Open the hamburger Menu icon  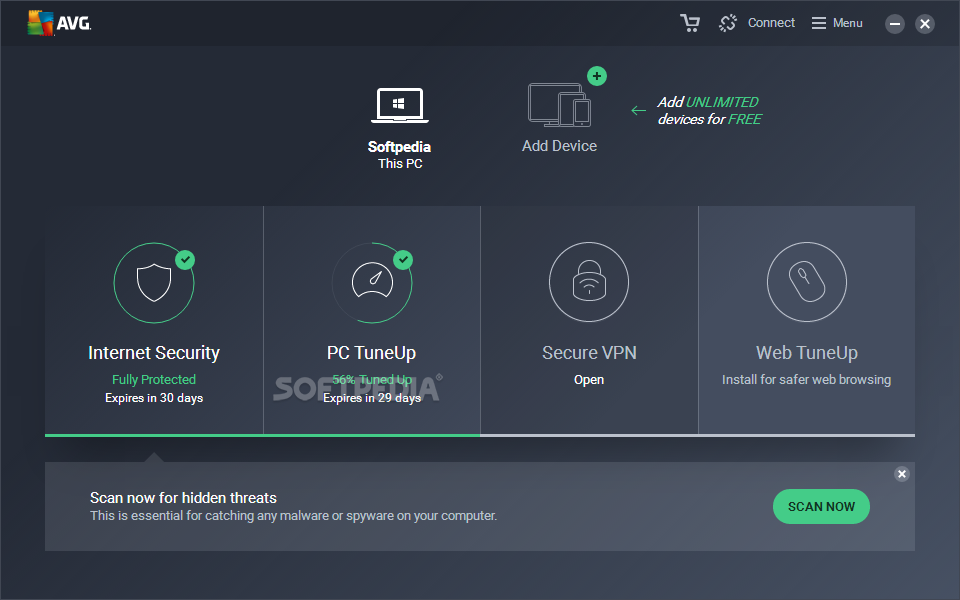tap(819, 23)
